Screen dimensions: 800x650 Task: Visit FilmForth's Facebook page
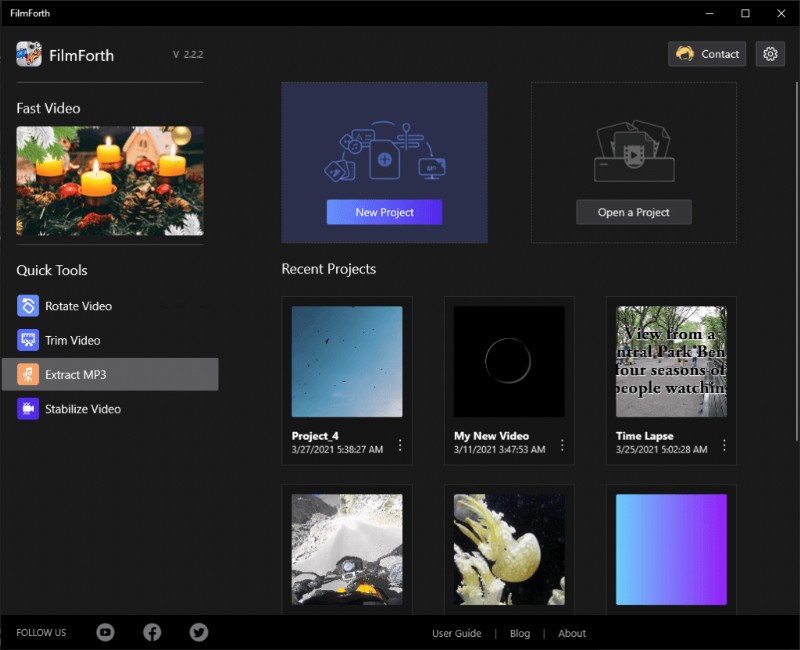tap(152, 632)
